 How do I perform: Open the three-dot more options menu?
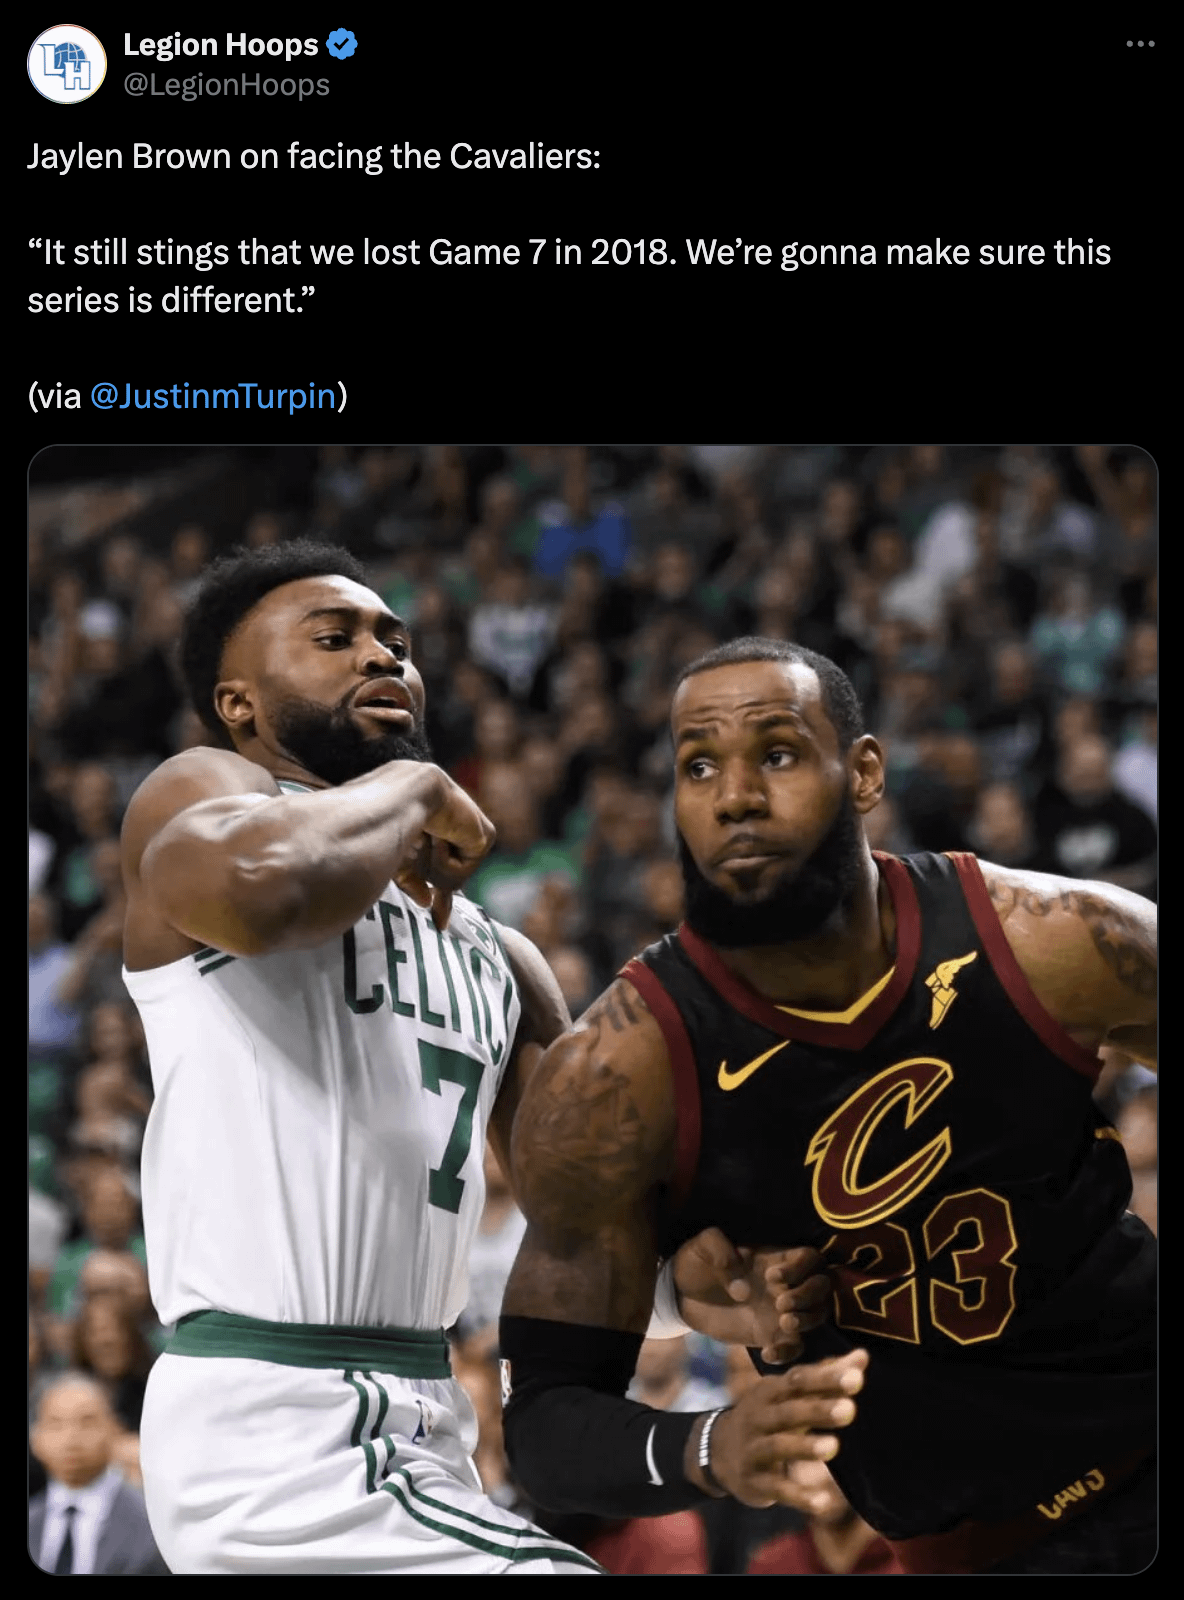pos(1140,44)
